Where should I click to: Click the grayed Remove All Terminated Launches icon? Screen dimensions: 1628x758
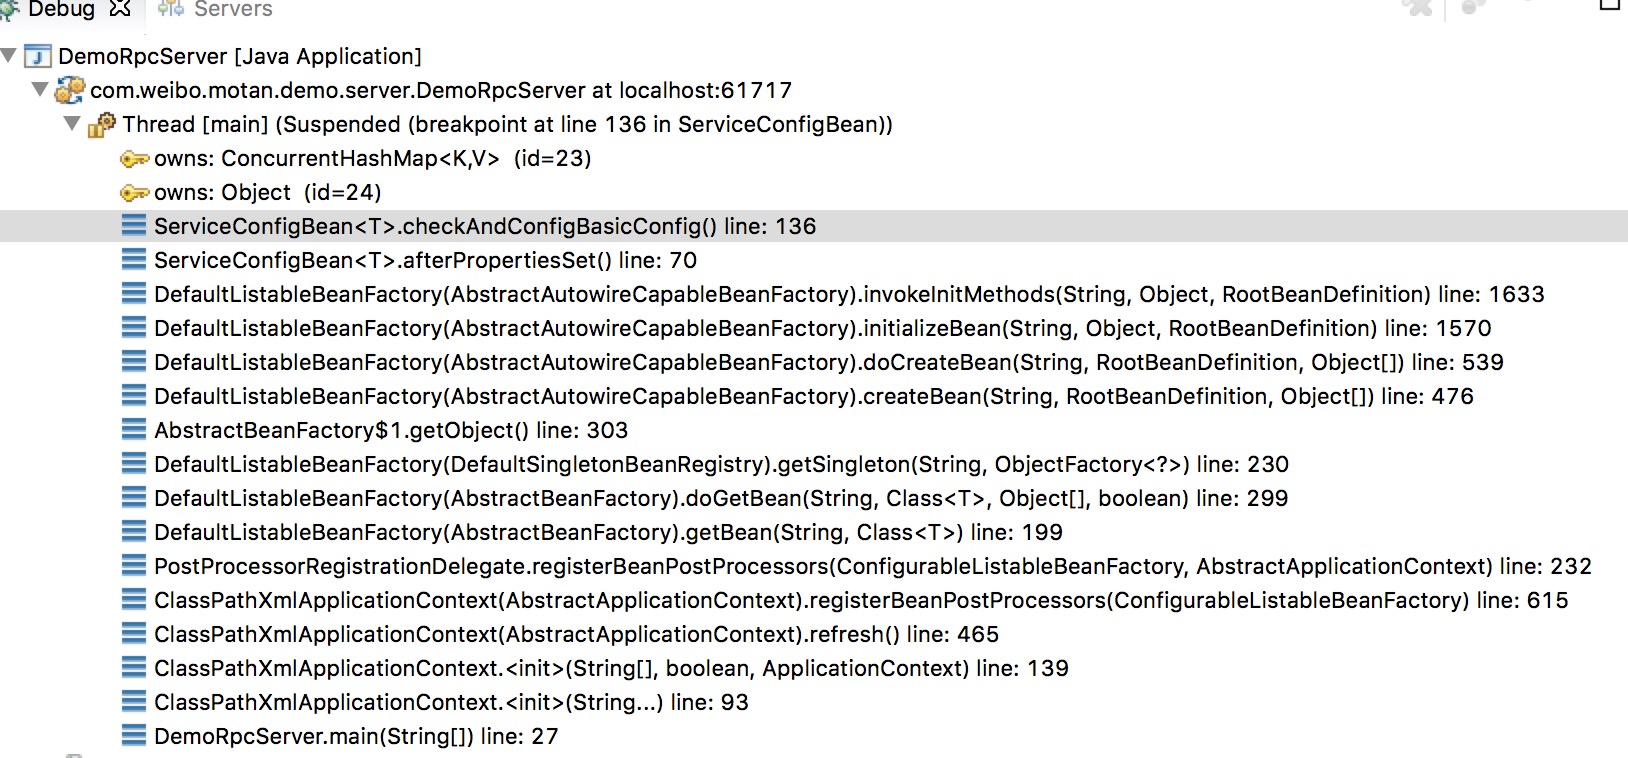click(x=1417, y=8)
